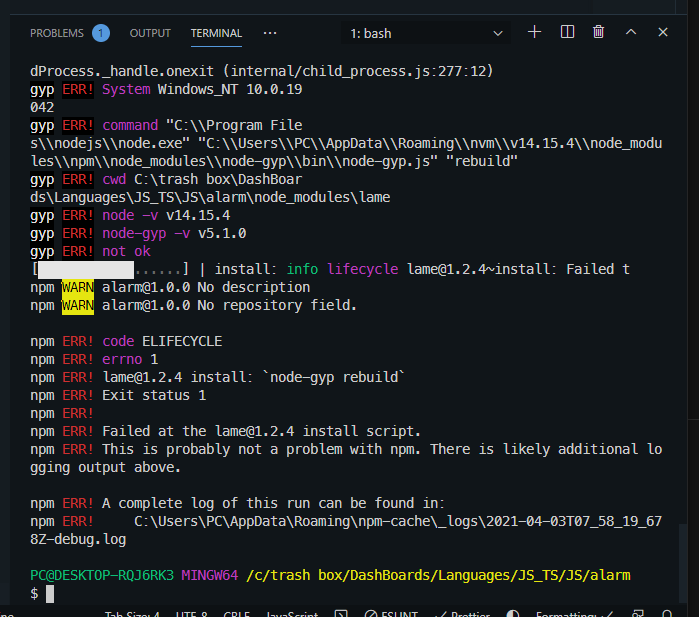Click the 'System Windows_NT 10.0.19' line

(202, 90)
